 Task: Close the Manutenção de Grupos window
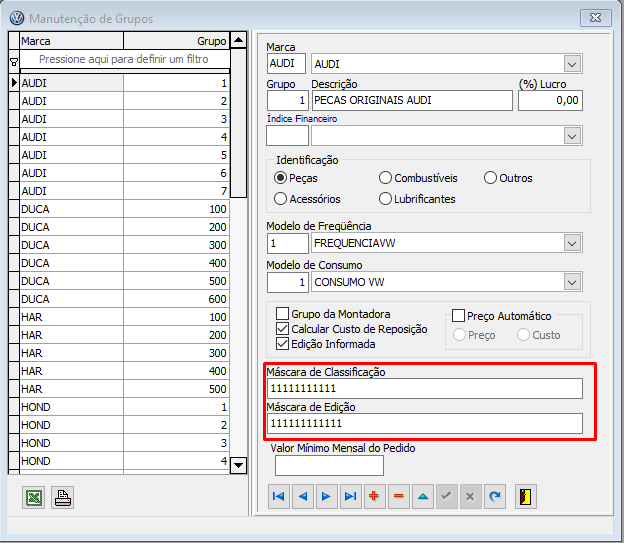tap(595, 18)
